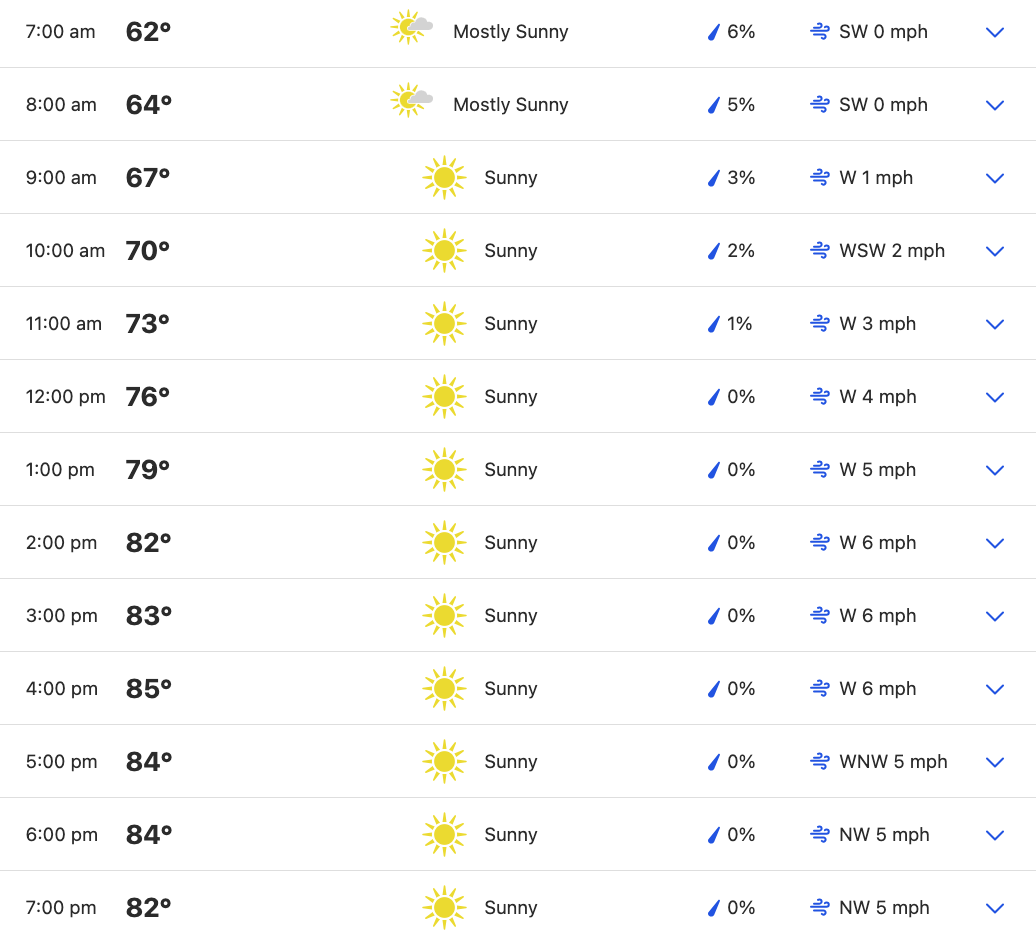Click the raindrop icon at 10:00 am
Image resolution: width=1036 pixels, height=940 pixels.
pos(714,251)
